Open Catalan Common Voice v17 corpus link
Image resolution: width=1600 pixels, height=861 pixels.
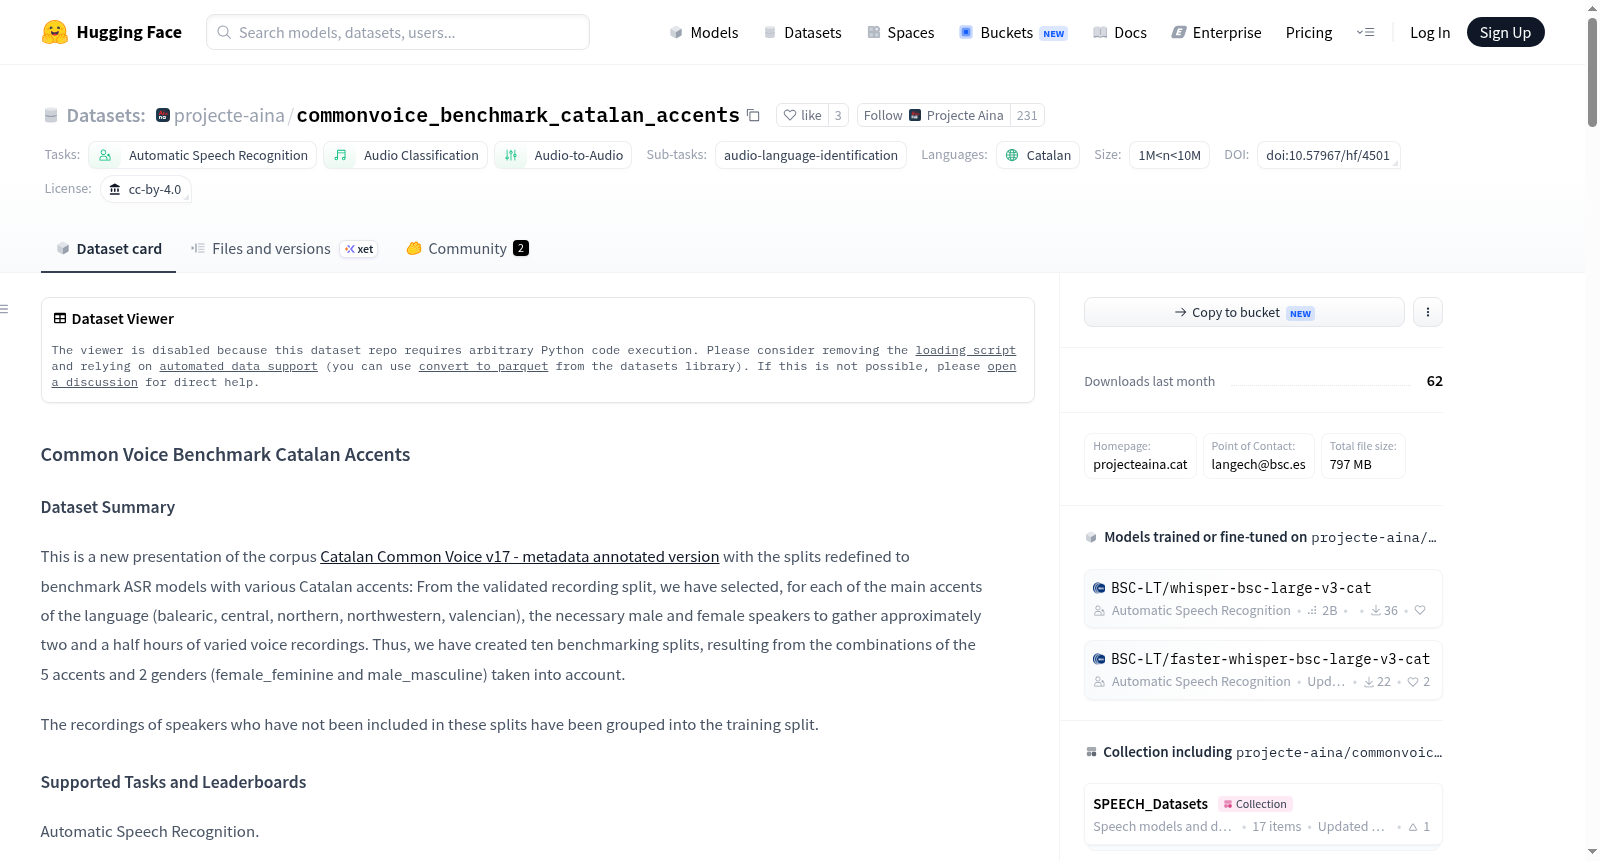pyautogui.click(x=519, y=557)
